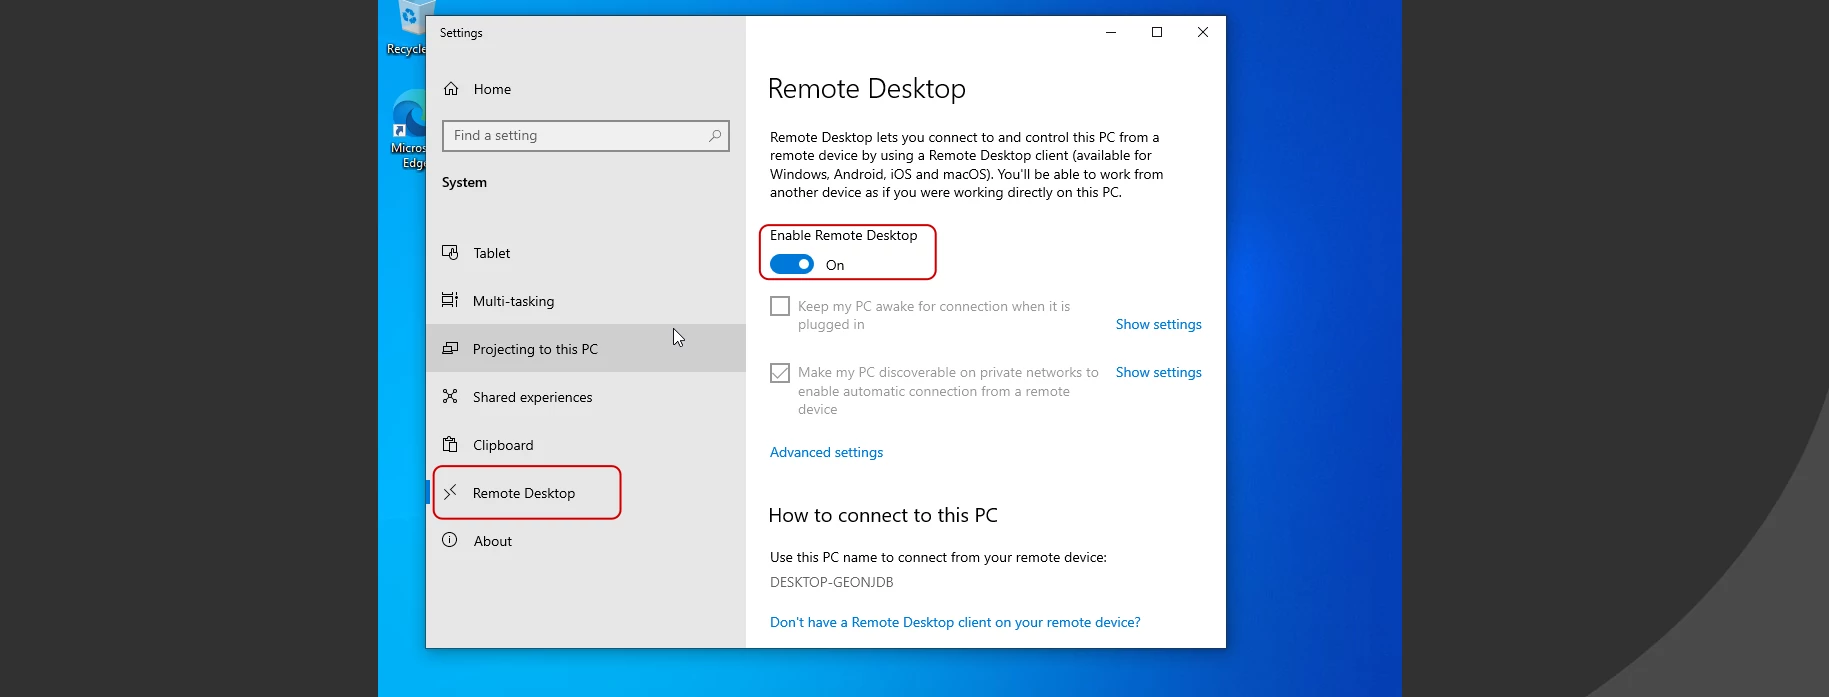Viewport: 1829px width, 697px height.
Task: Open the Recycle Bin desktop icon
Action: pyautogui.click(x=407, y=28)
